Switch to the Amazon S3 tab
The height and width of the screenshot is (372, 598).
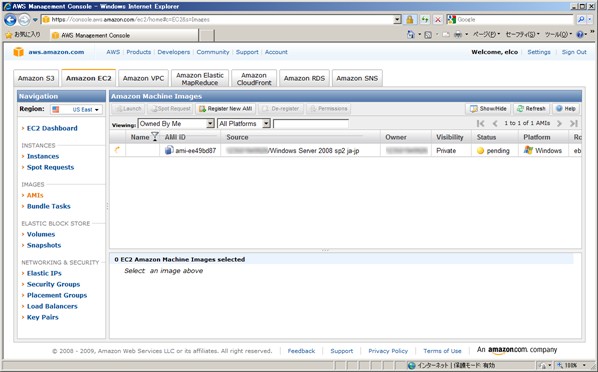pos(36,78)
